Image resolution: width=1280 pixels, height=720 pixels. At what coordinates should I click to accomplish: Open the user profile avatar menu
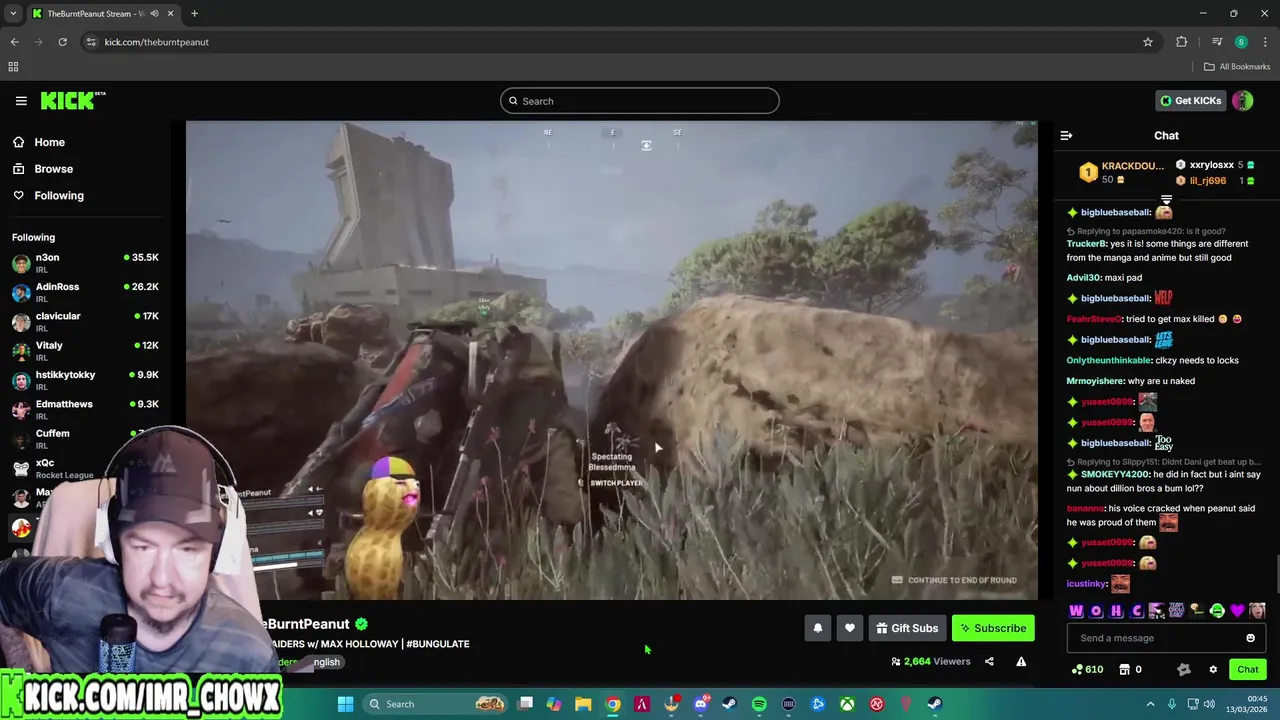click(1243, 101)
